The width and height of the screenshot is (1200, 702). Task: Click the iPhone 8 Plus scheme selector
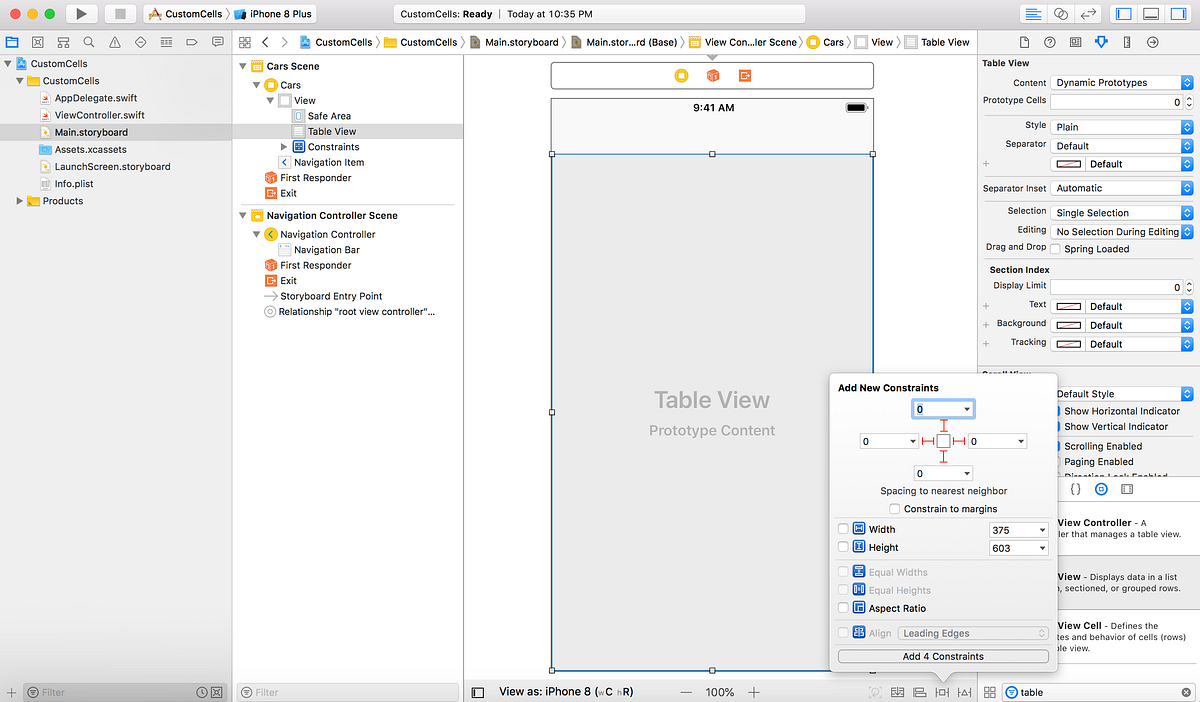point(277,13)
